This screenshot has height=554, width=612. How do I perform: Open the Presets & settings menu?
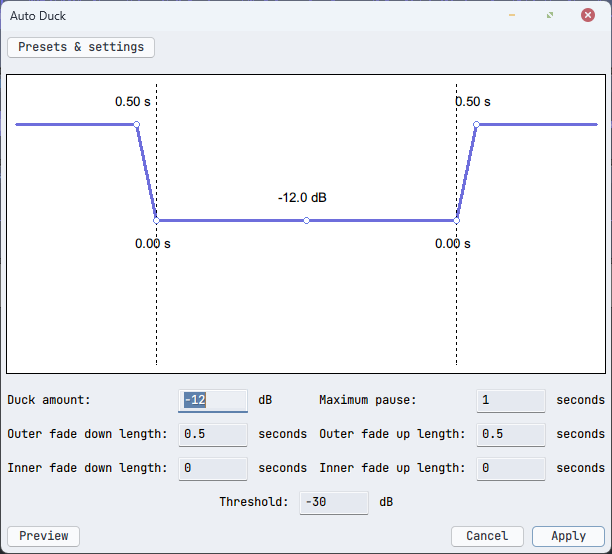coord(81,47)
